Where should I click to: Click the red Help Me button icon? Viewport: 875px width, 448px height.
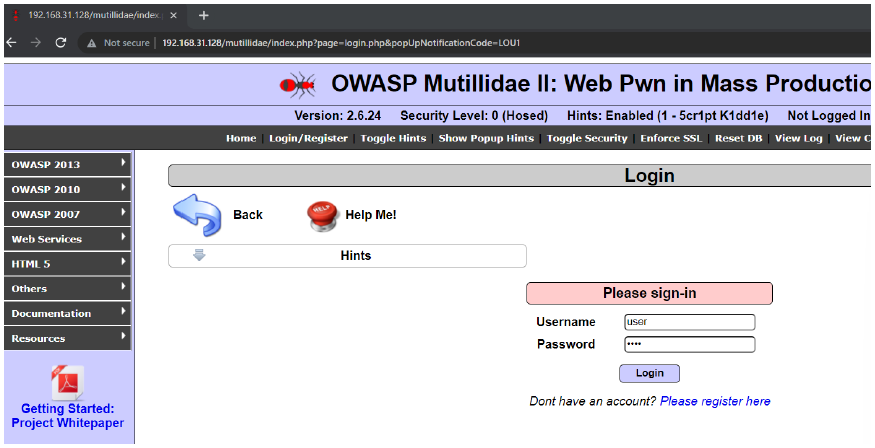coord(323,216)
